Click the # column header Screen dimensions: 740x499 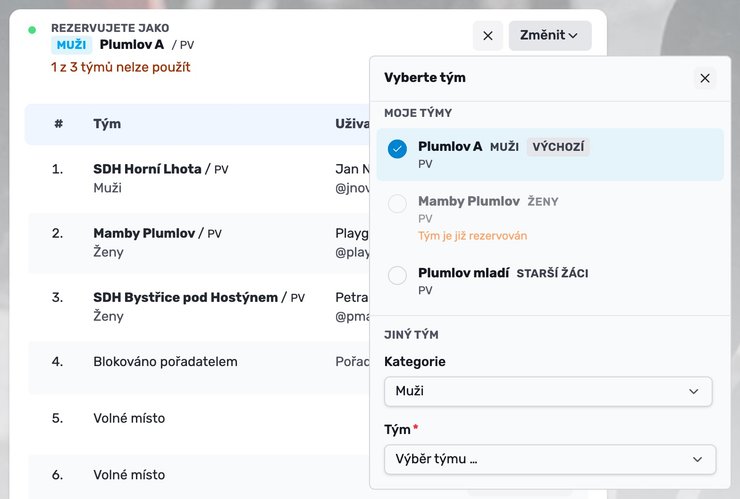[x=59, y=124]
